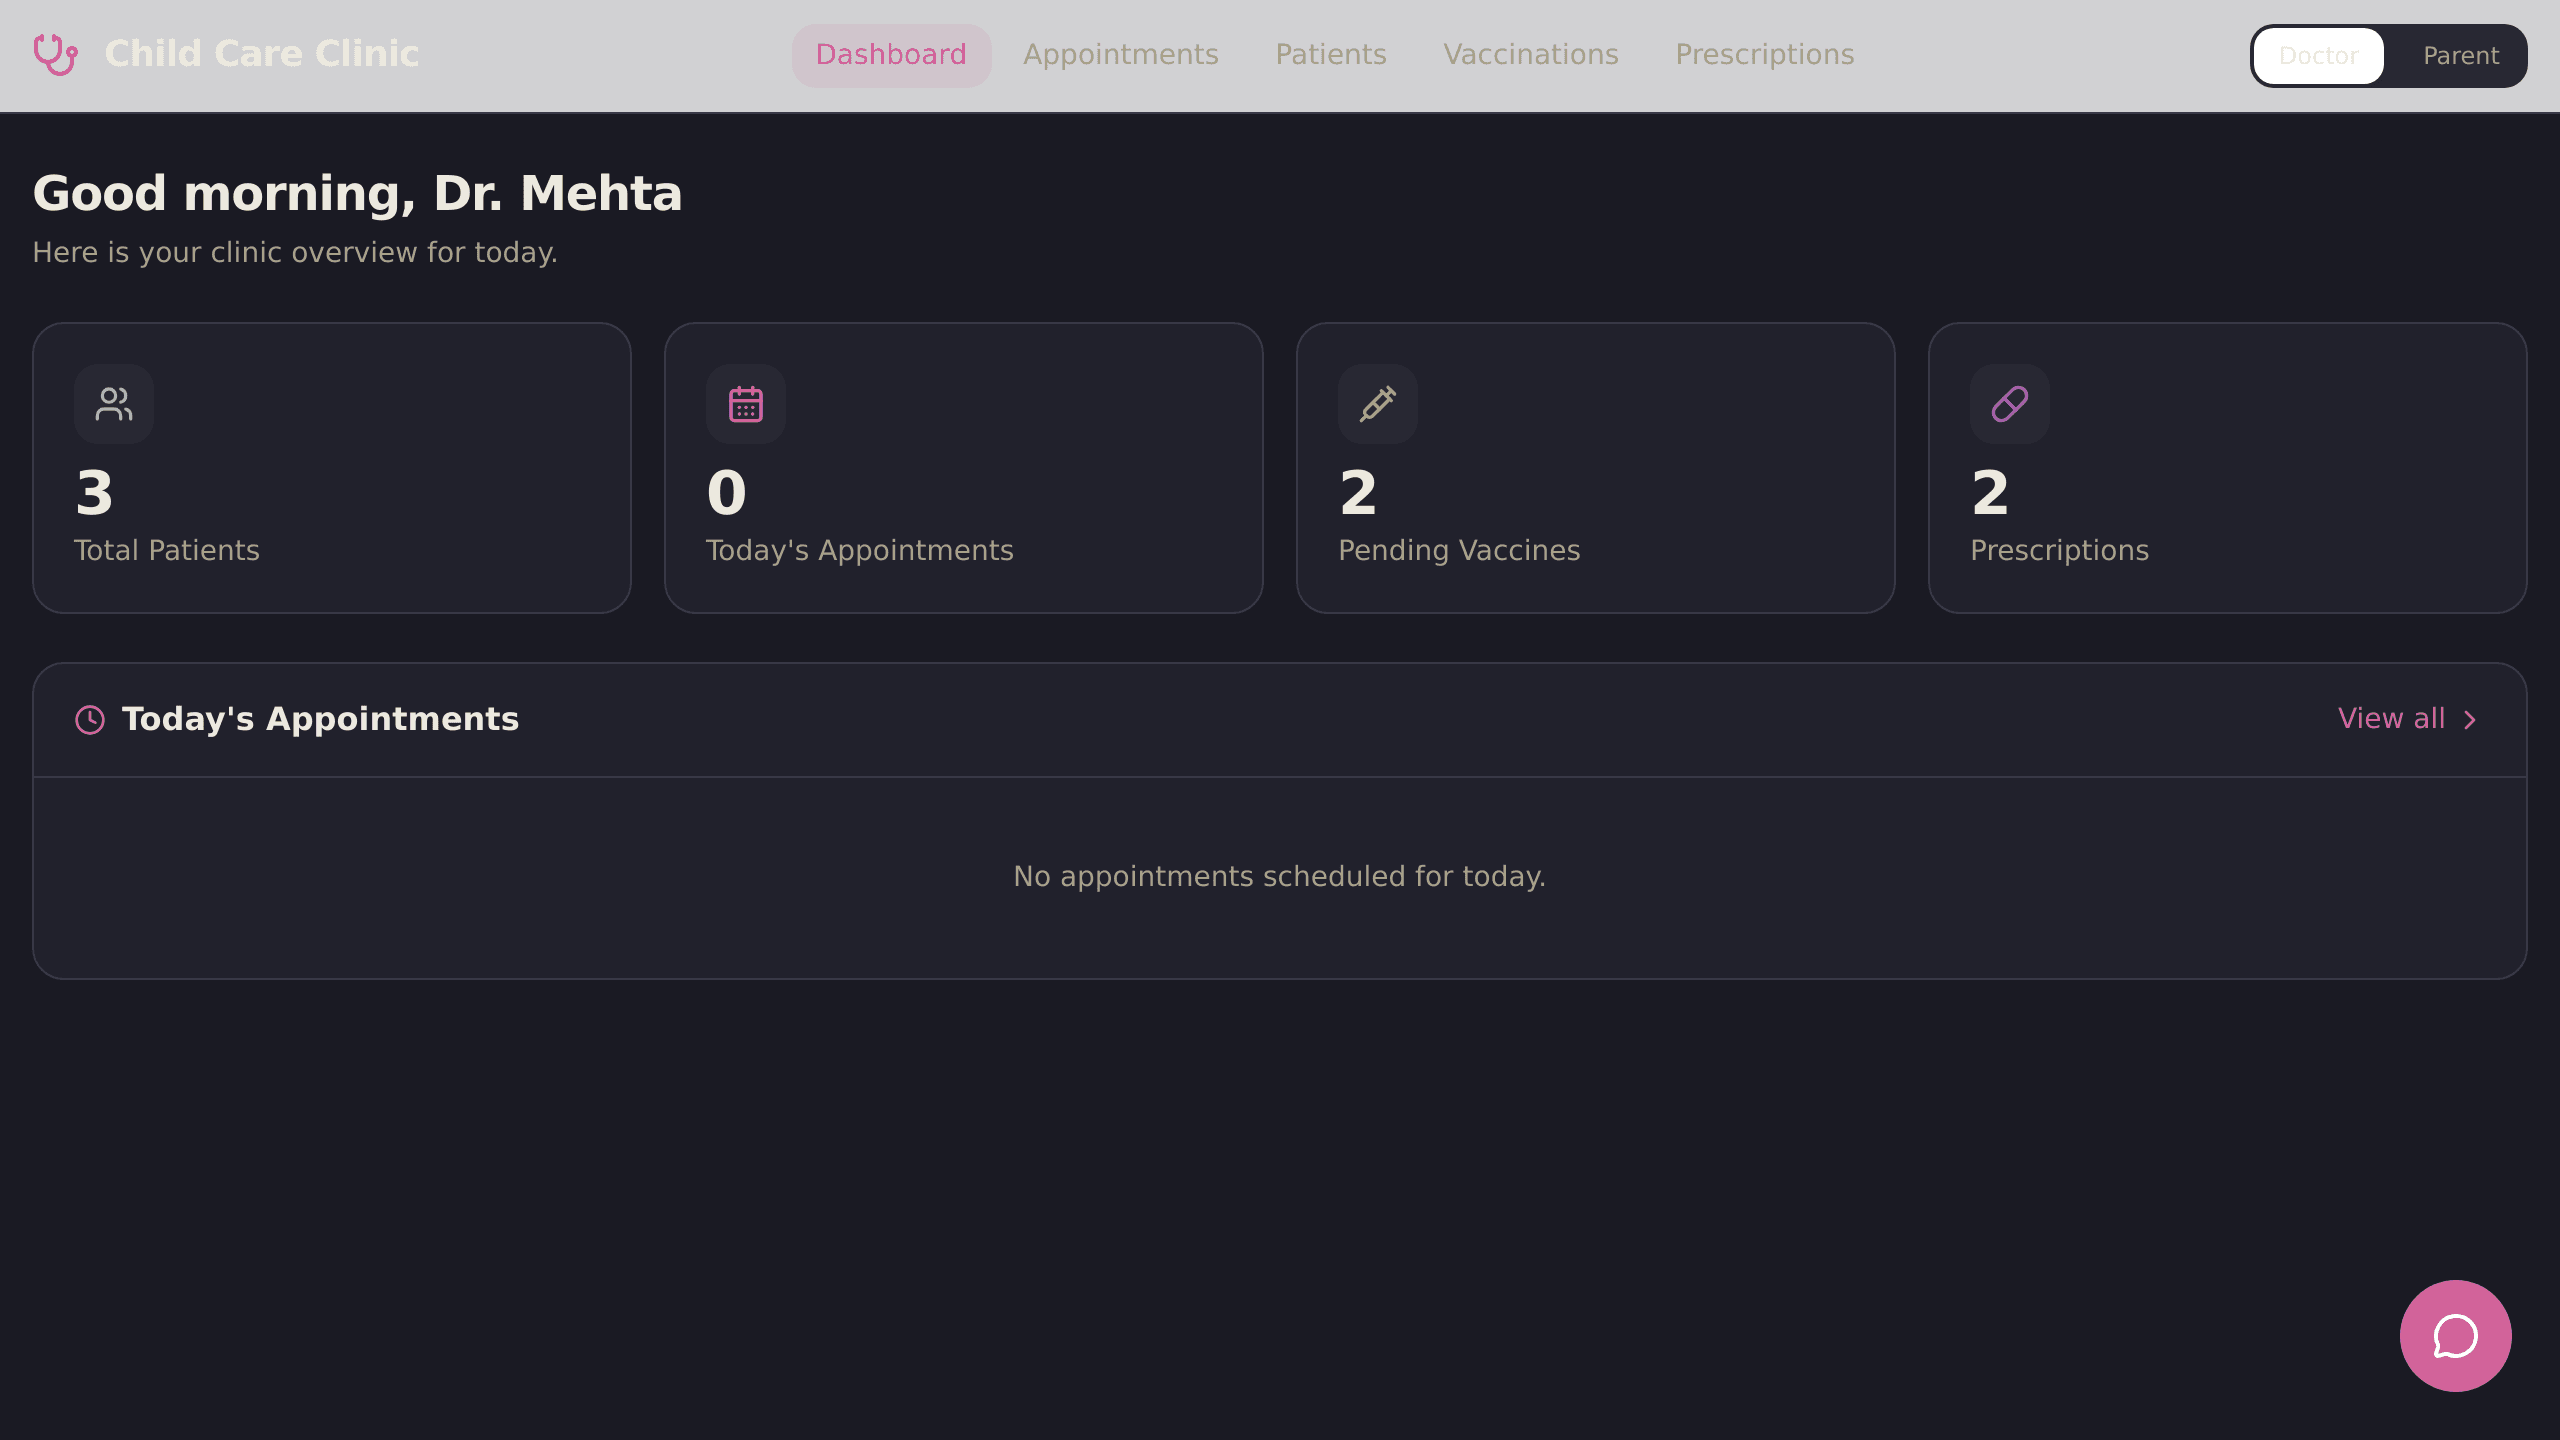The height and width of the screenshot is (1440, 2560).
Task: Switch to the Patients tab
Action: (x=1330, y=55)
